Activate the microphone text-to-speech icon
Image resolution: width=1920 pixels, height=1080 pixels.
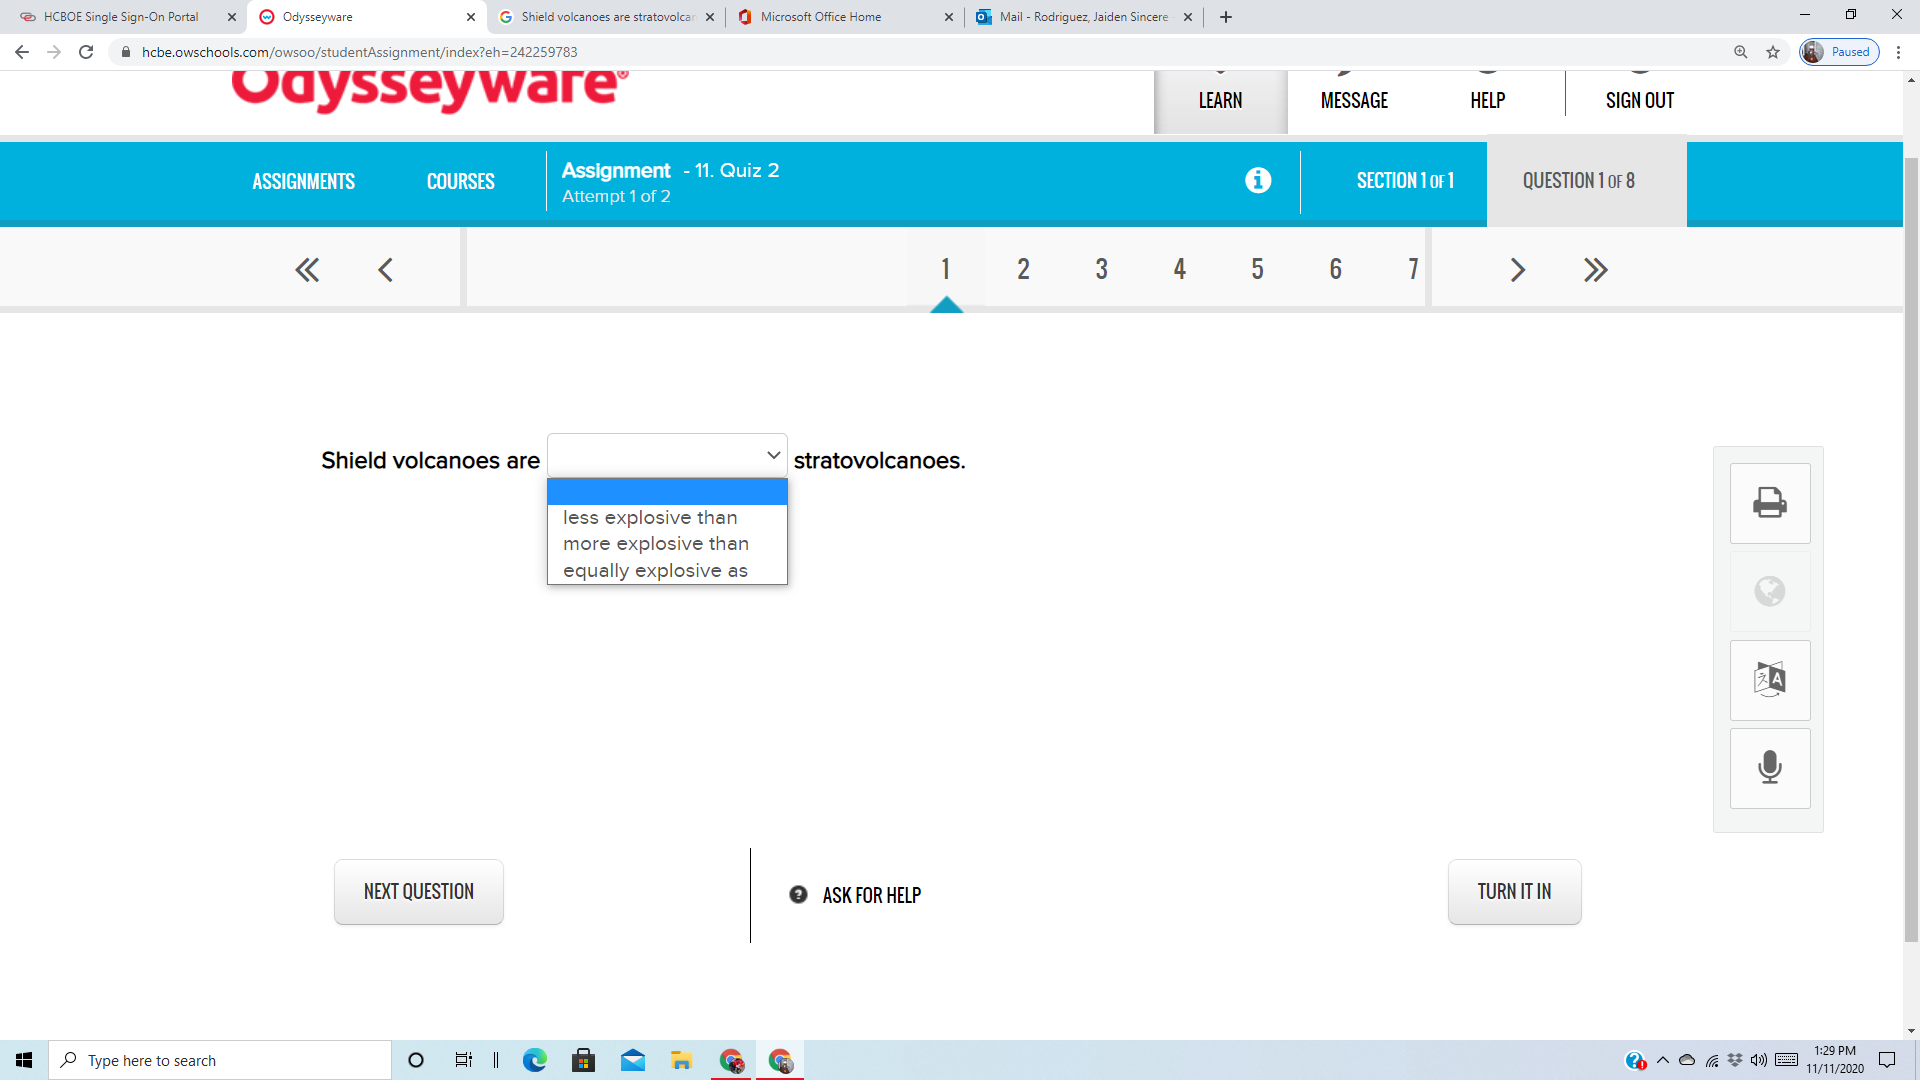[1770, 768]
